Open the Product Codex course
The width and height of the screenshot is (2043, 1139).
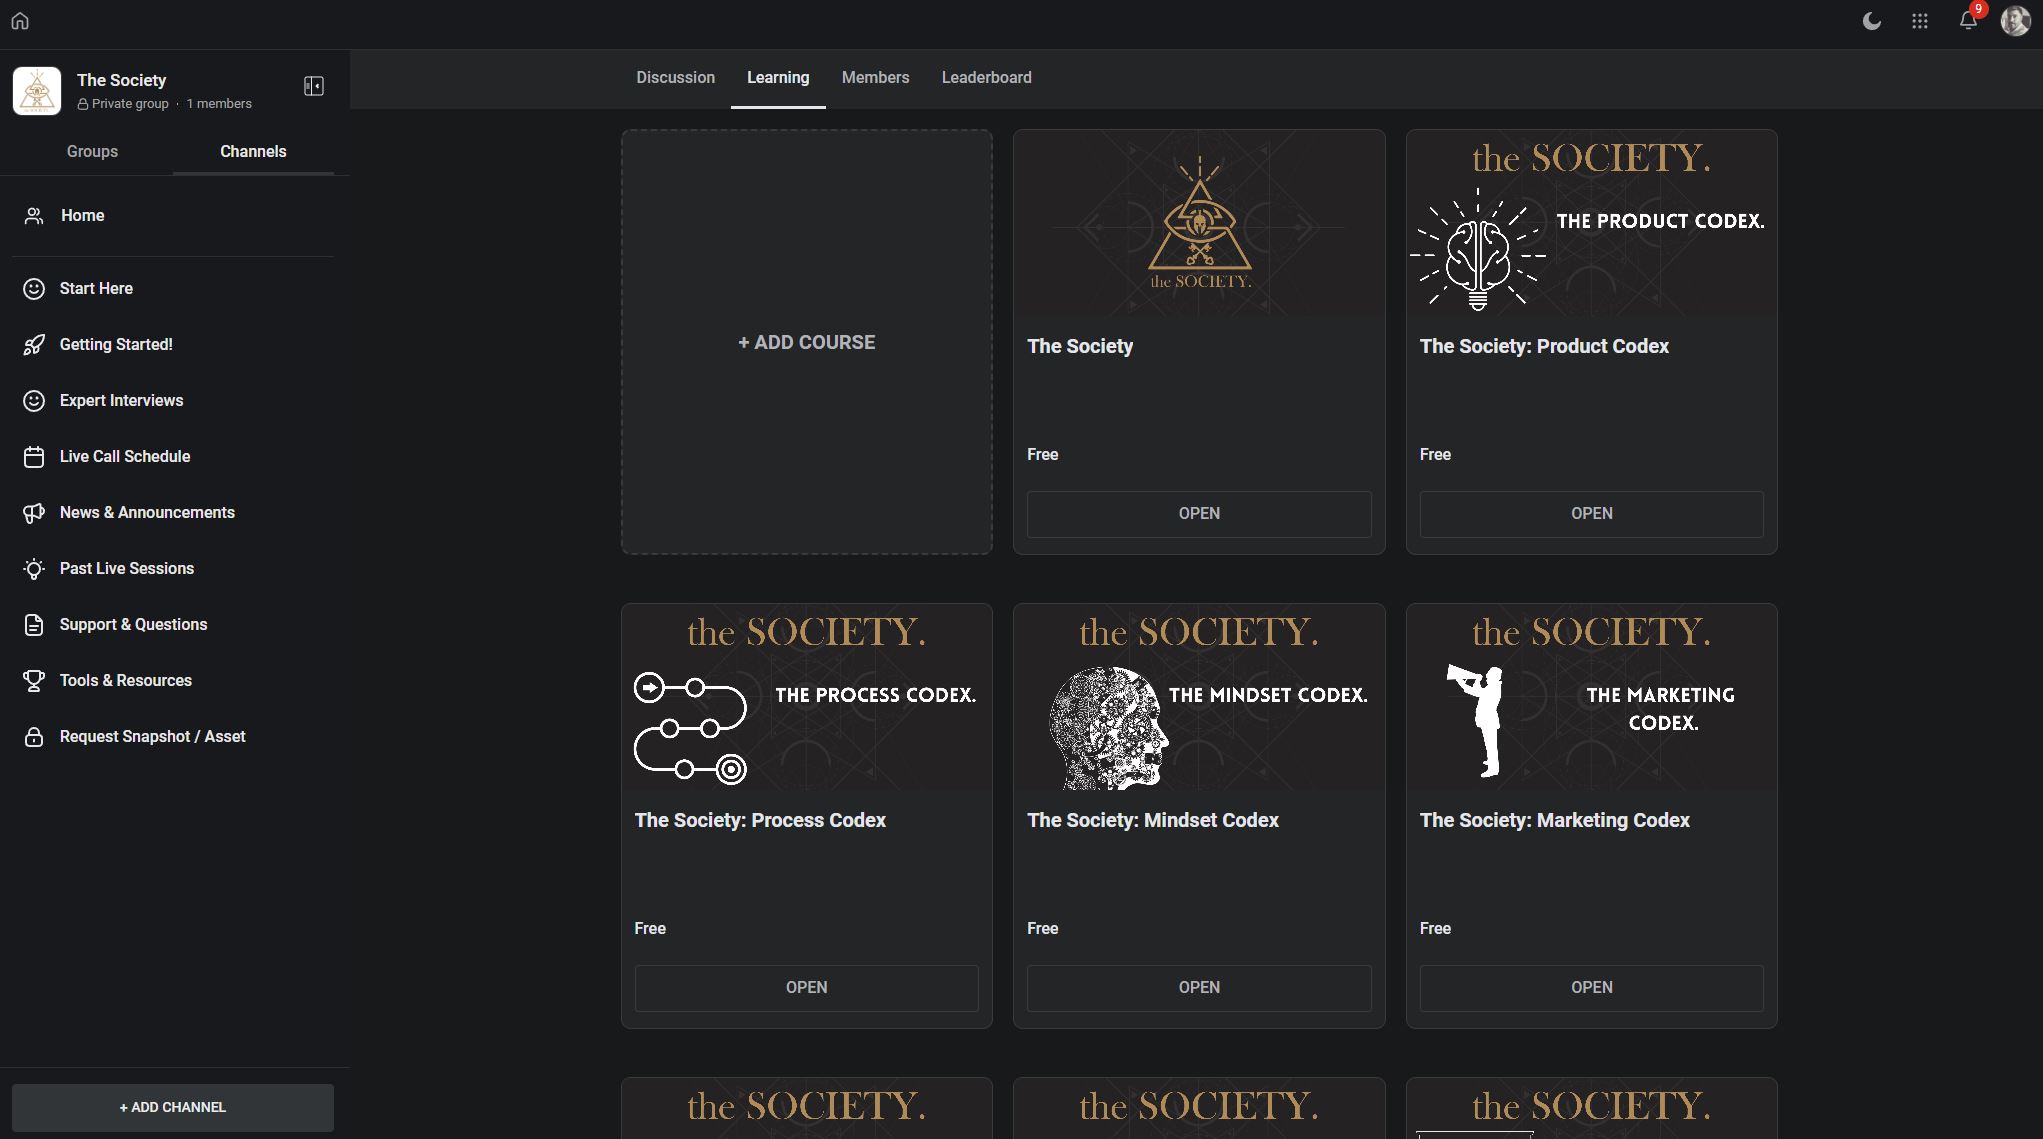point(1591,513)
